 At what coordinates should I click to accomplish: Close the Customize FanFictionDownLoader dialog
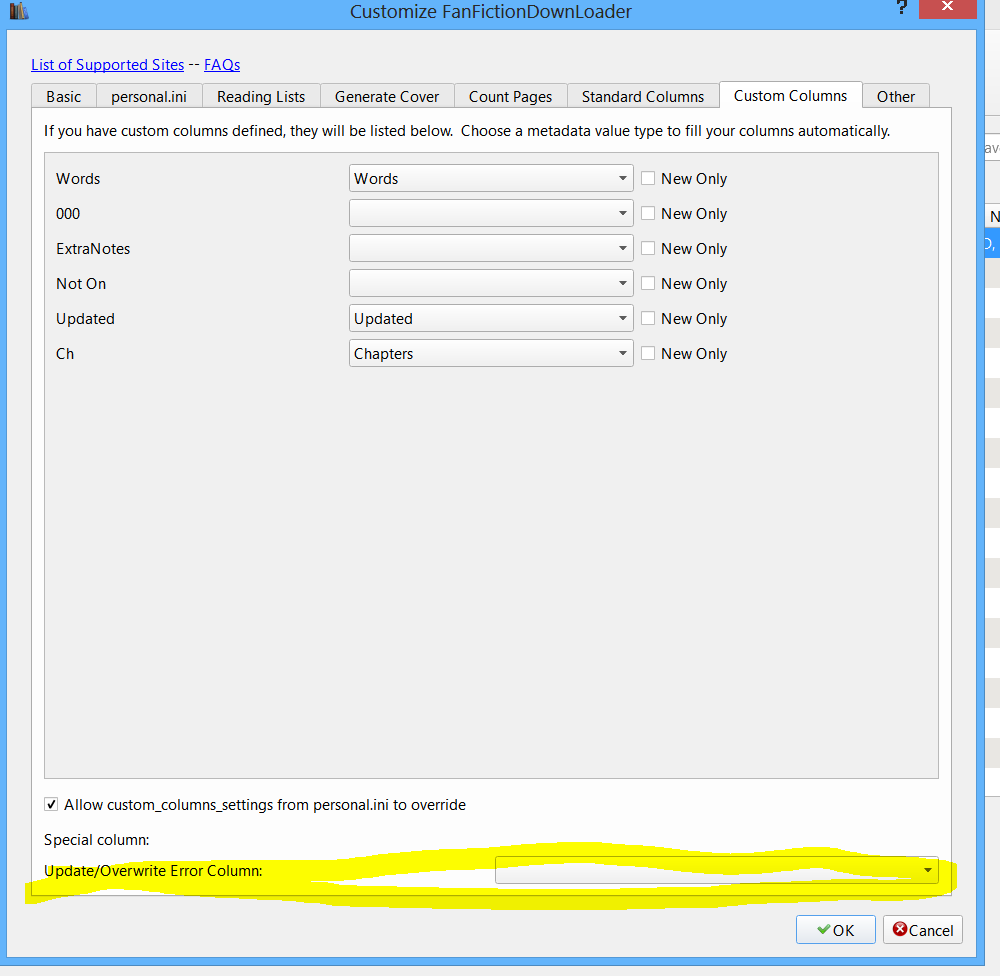pos(947,8)
